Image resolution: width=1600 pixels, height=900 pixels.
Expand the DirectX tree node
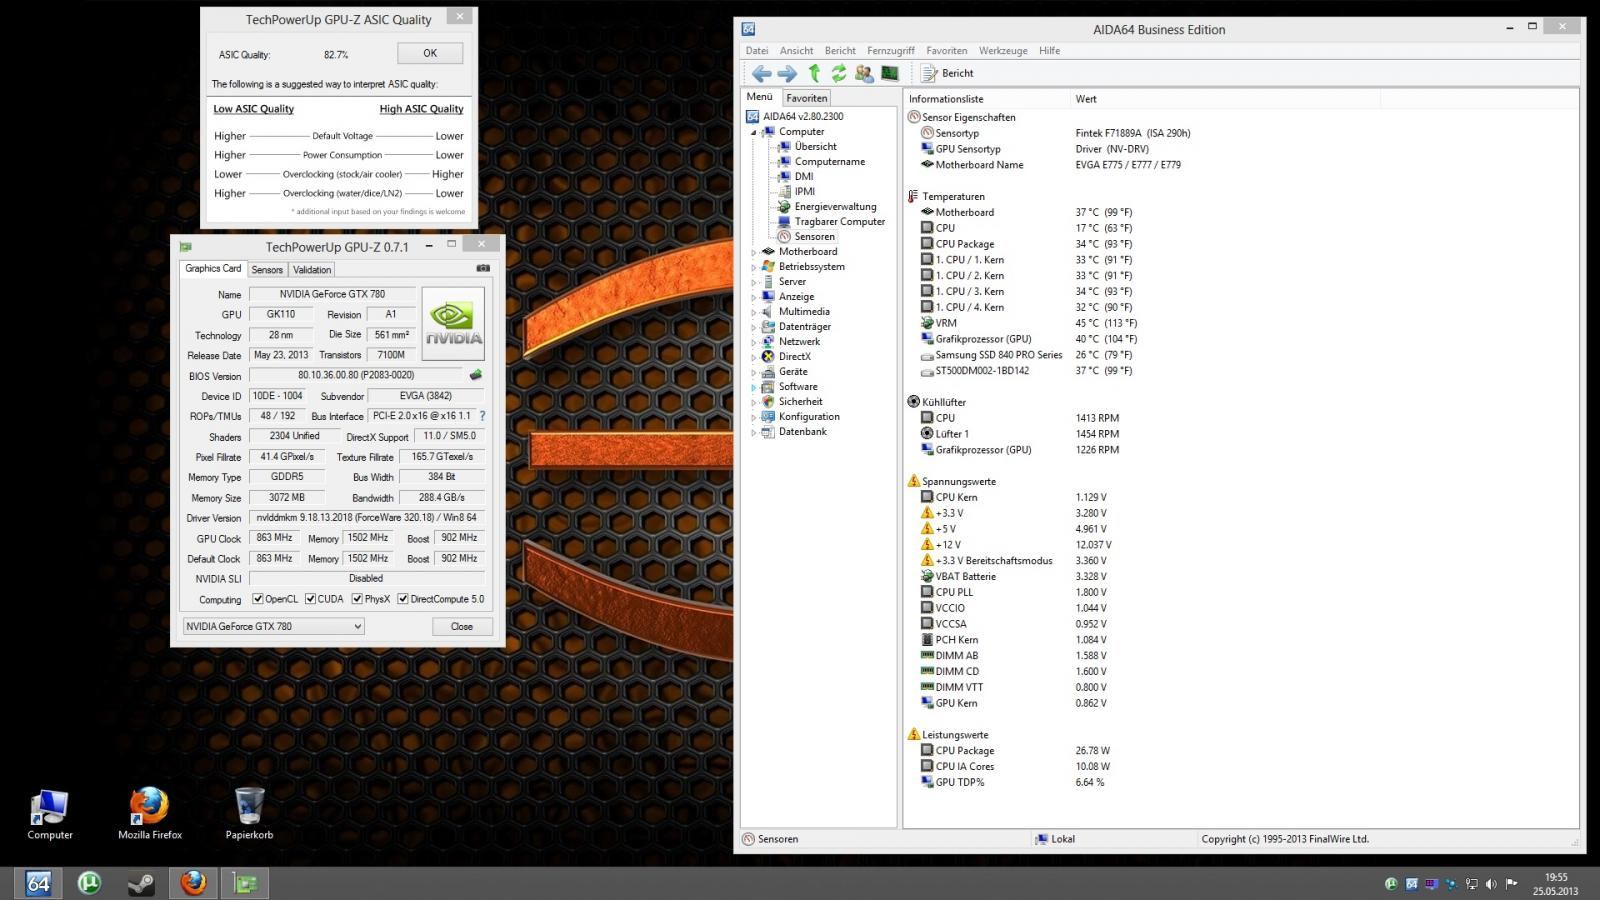click(x=754, y=357)
